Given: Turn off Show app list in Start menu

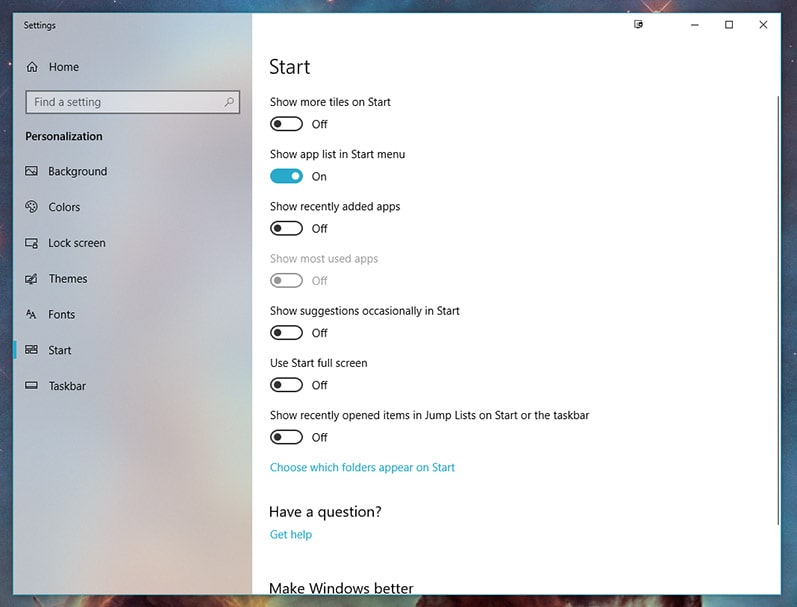Looking at the screenshot, I should pyautogui.click(x=286, y=176).
